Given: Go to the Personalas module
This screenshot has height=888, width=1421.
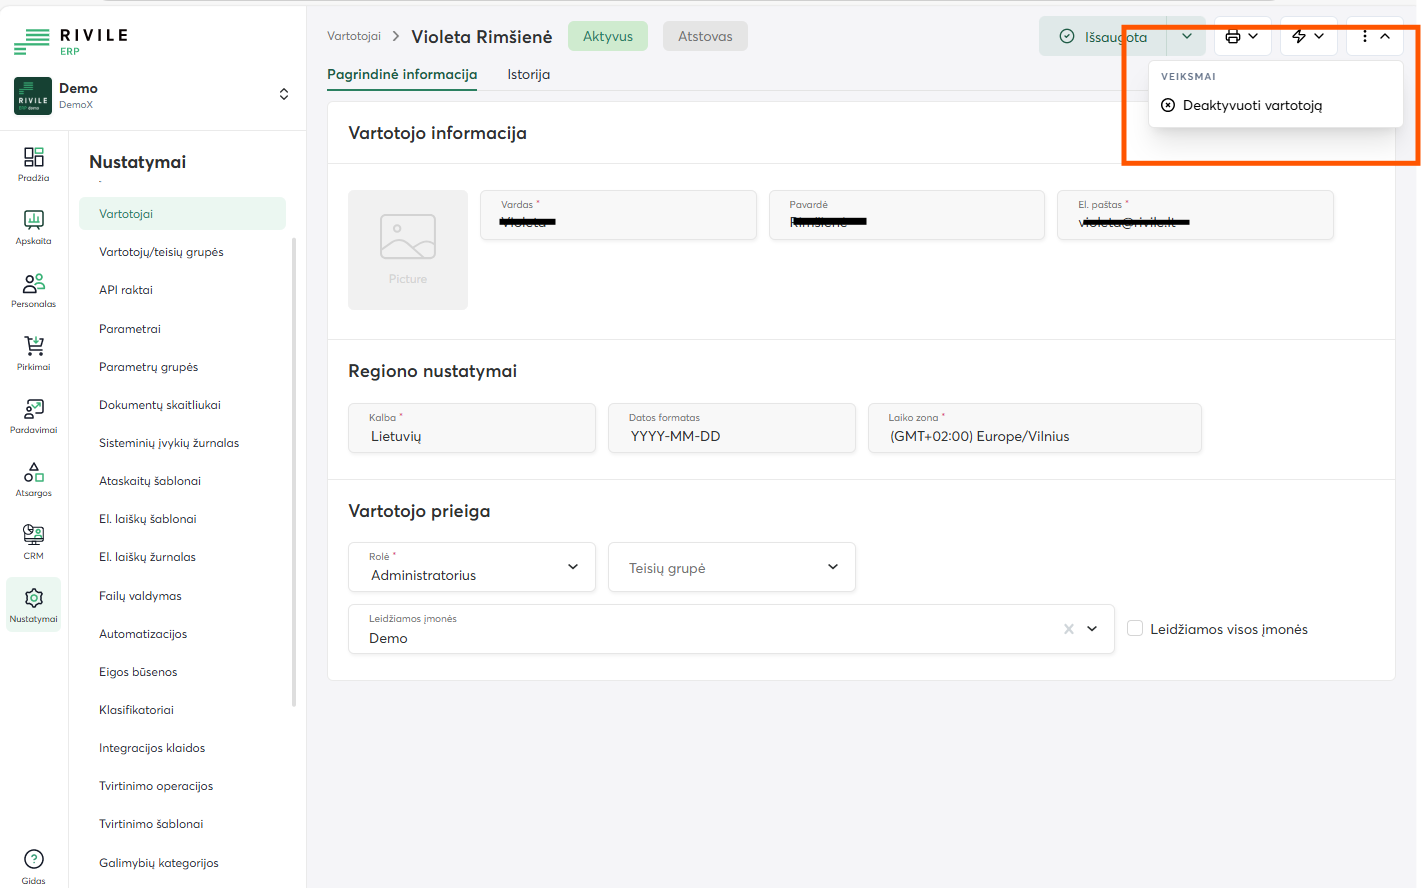Looking at the screenshot, I should click(33, 290).
